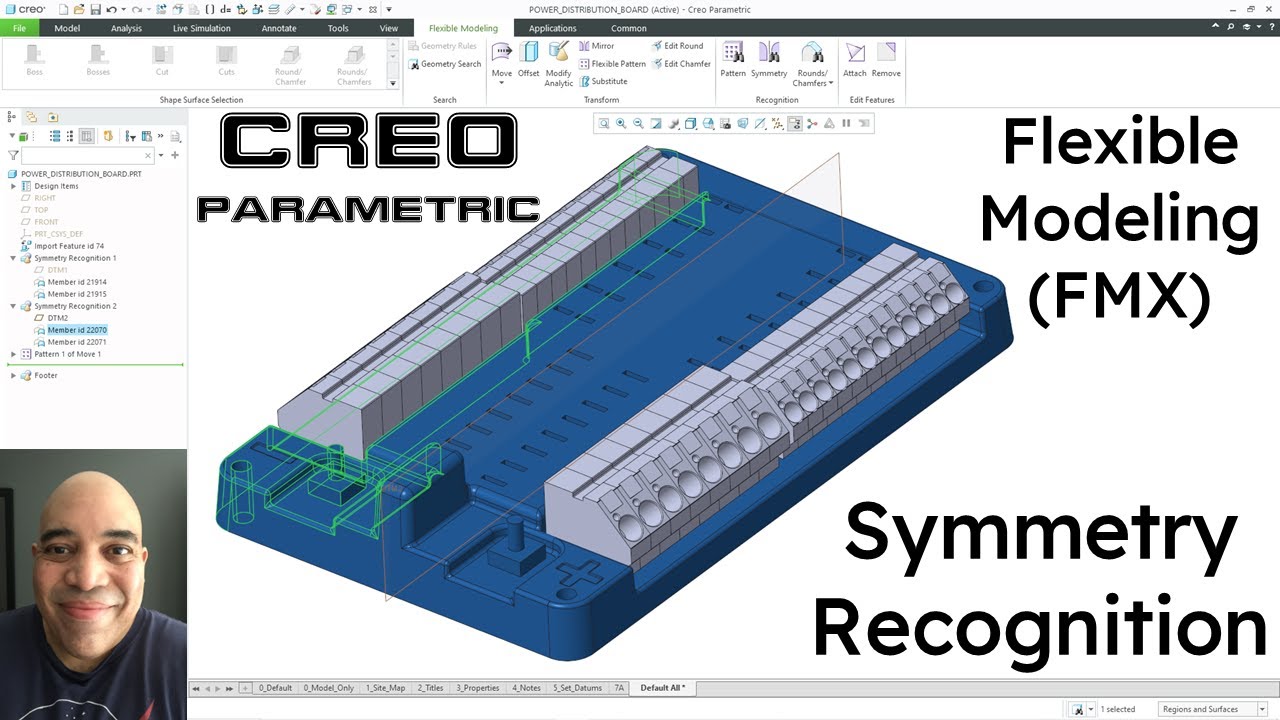The width and height of the screenshot is (1280, 720).
Task: Add a new bottom tab with plus button
Action: pyautogui.click(x=246, y=688)
